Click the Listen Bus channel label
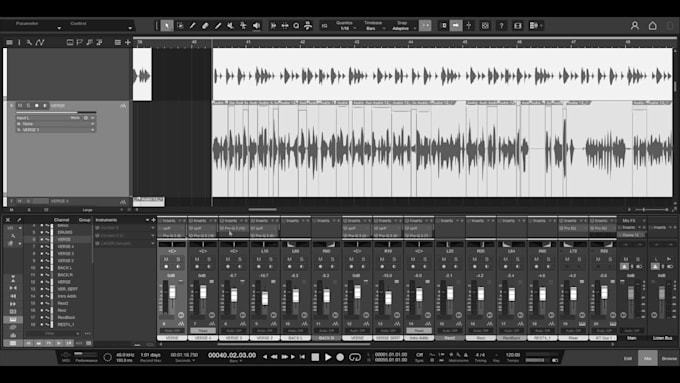Screen dimensions: 680x383 click(x=662, y=338)
